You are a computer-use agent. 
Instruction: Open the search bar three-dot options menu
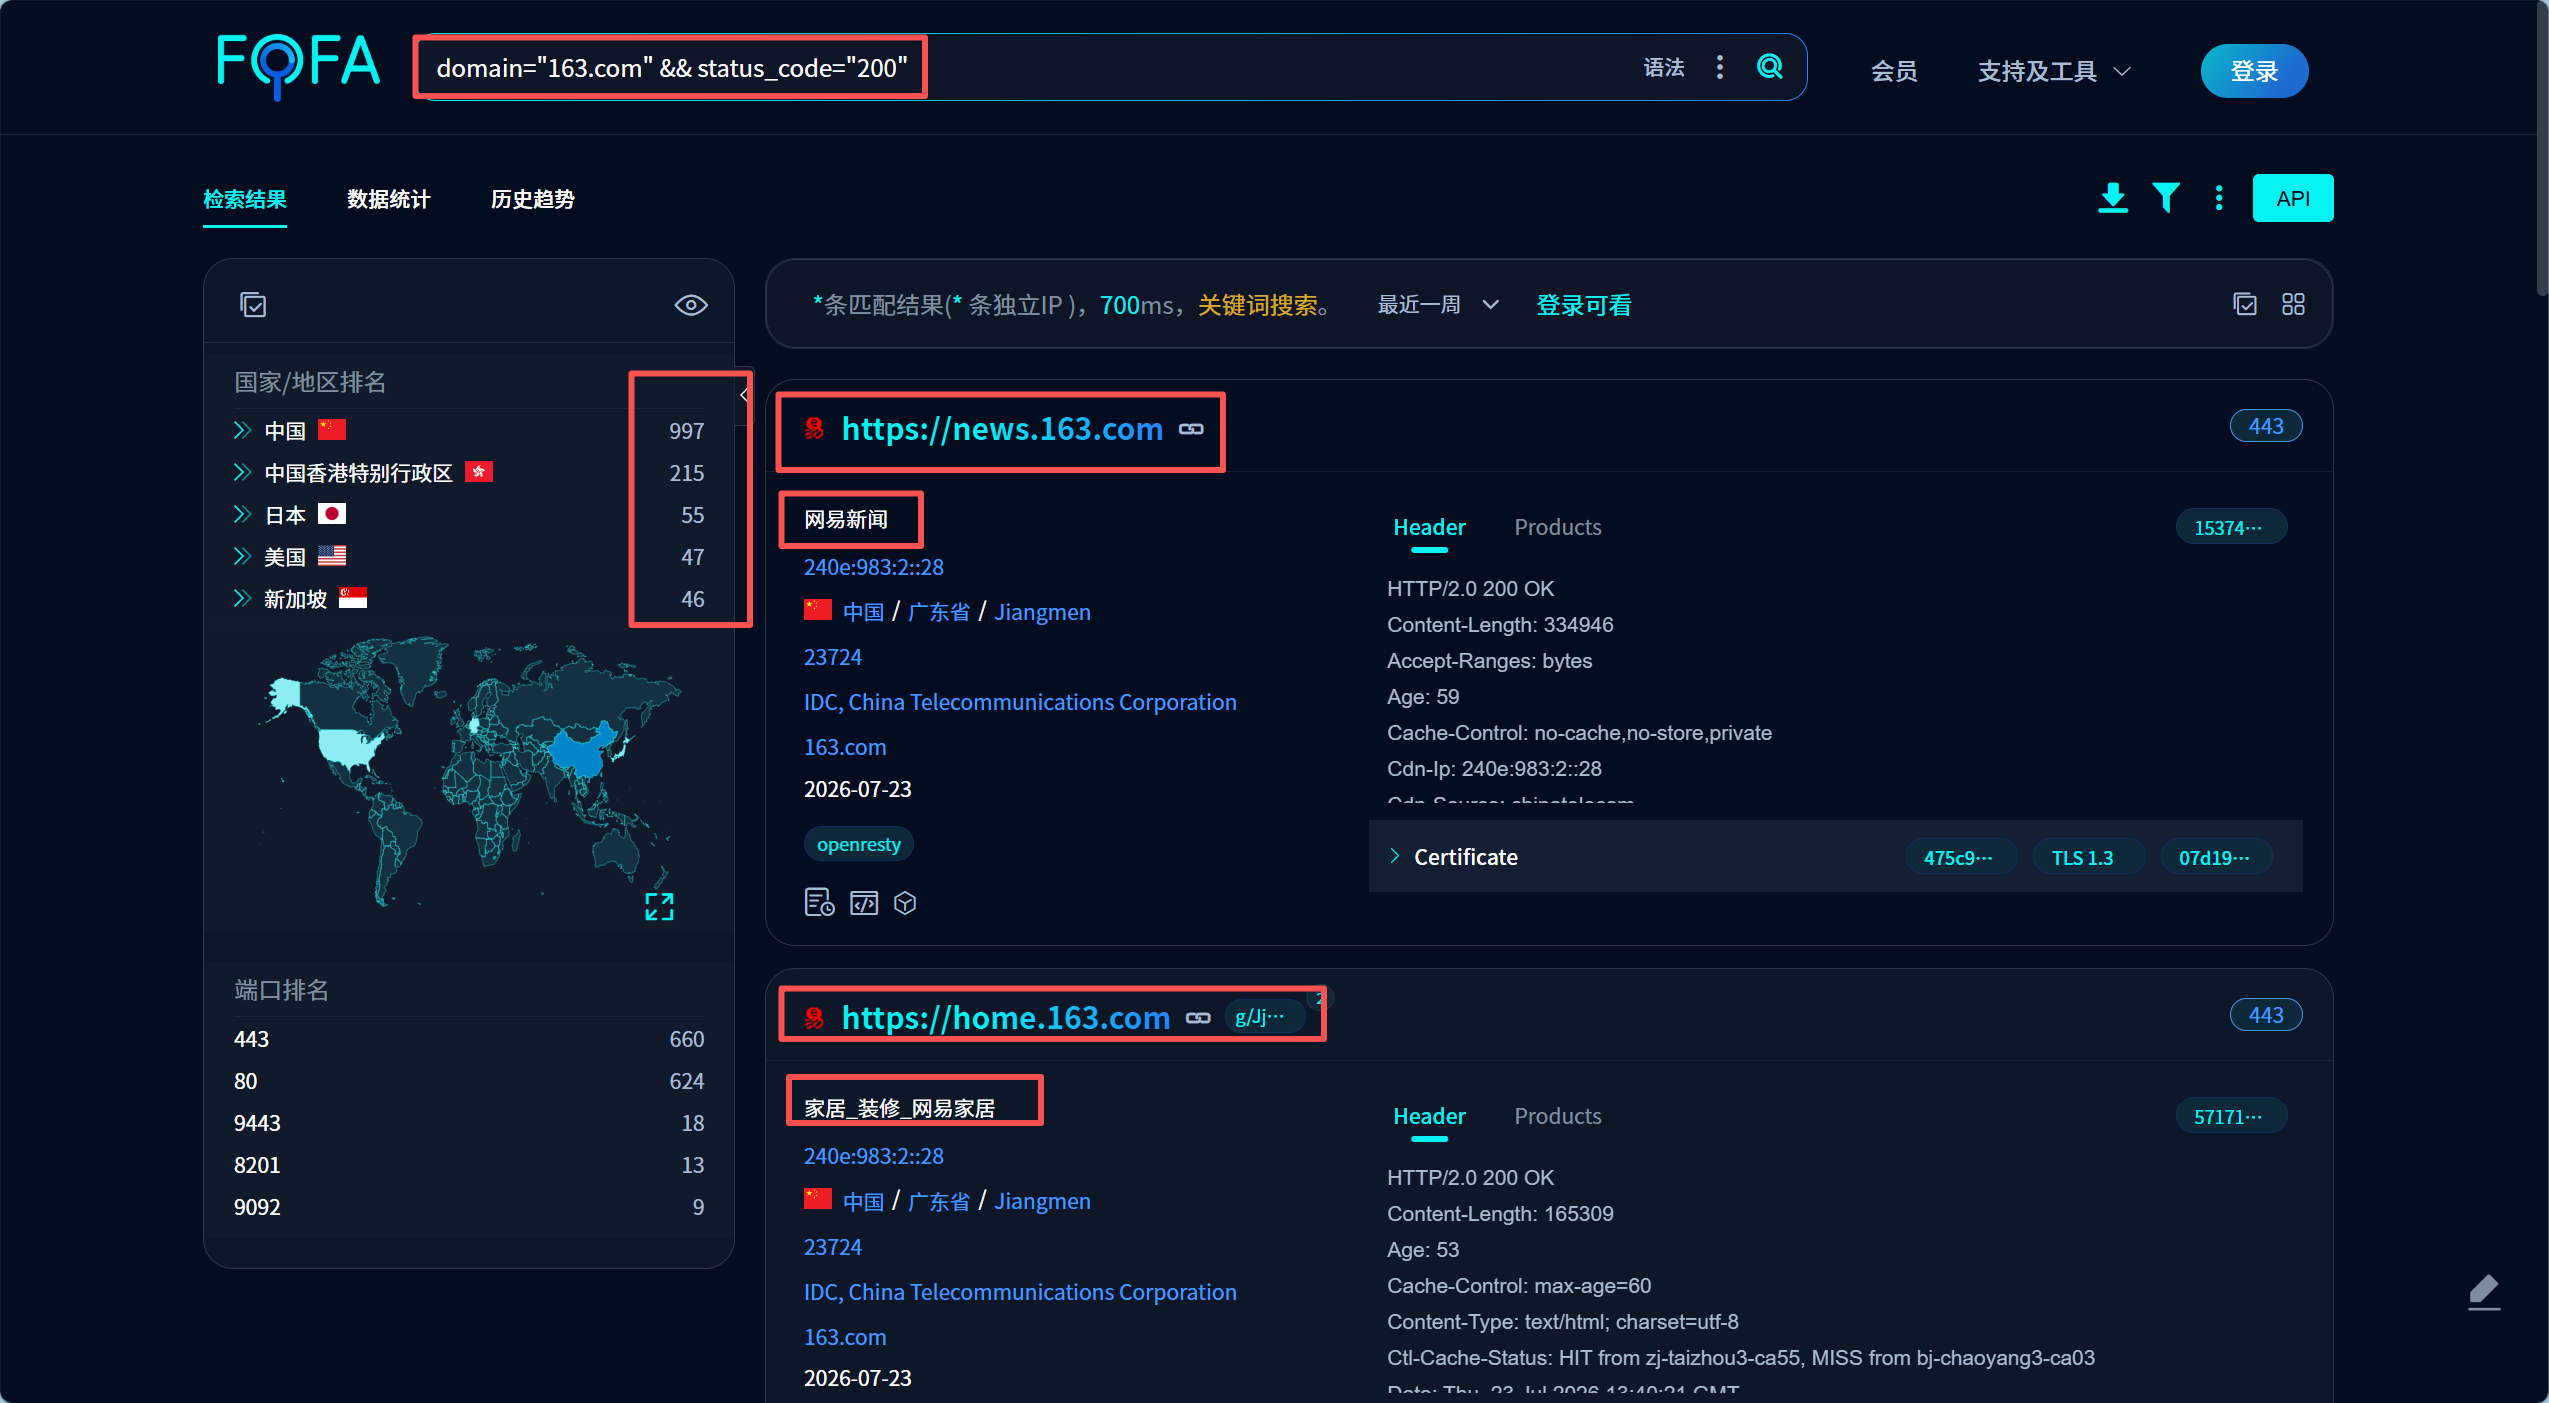pos(1719,67)
